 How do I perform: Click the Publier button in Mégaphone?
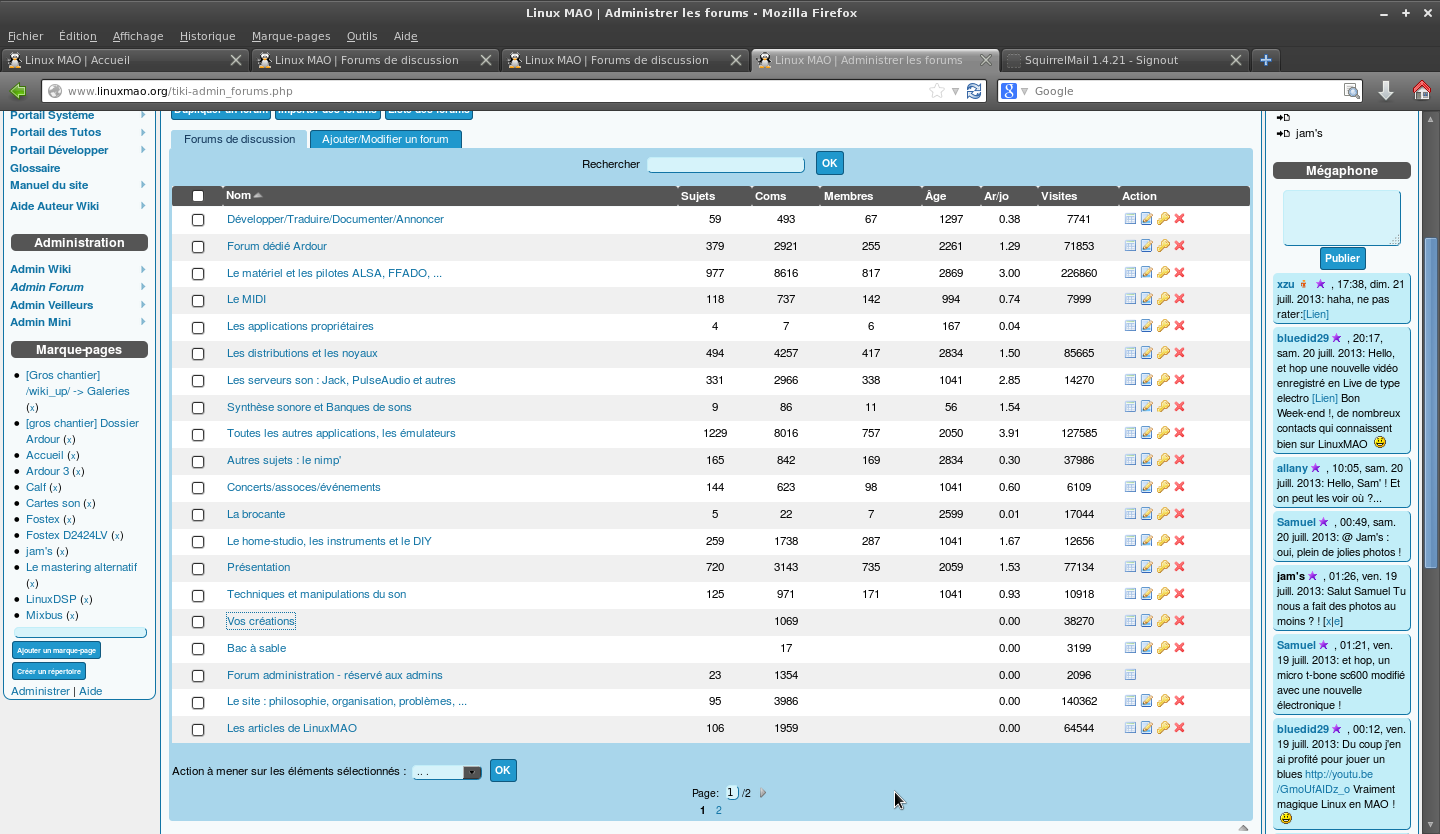(x=1342, y=258)
